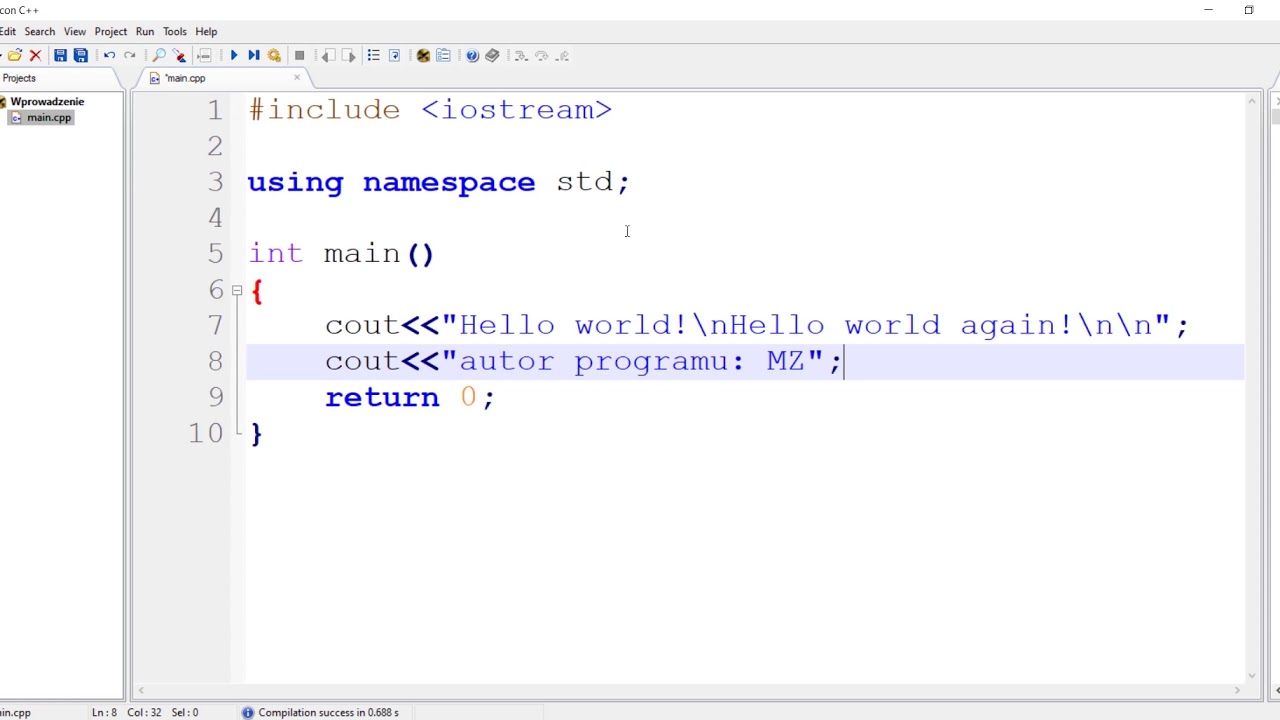Click the 'Ln : 8' status indicator

point(104,713)
